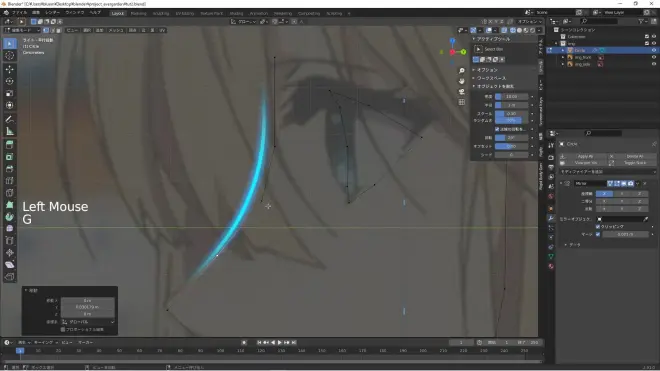Select the Poly Build tool

[x=10, y=205]
